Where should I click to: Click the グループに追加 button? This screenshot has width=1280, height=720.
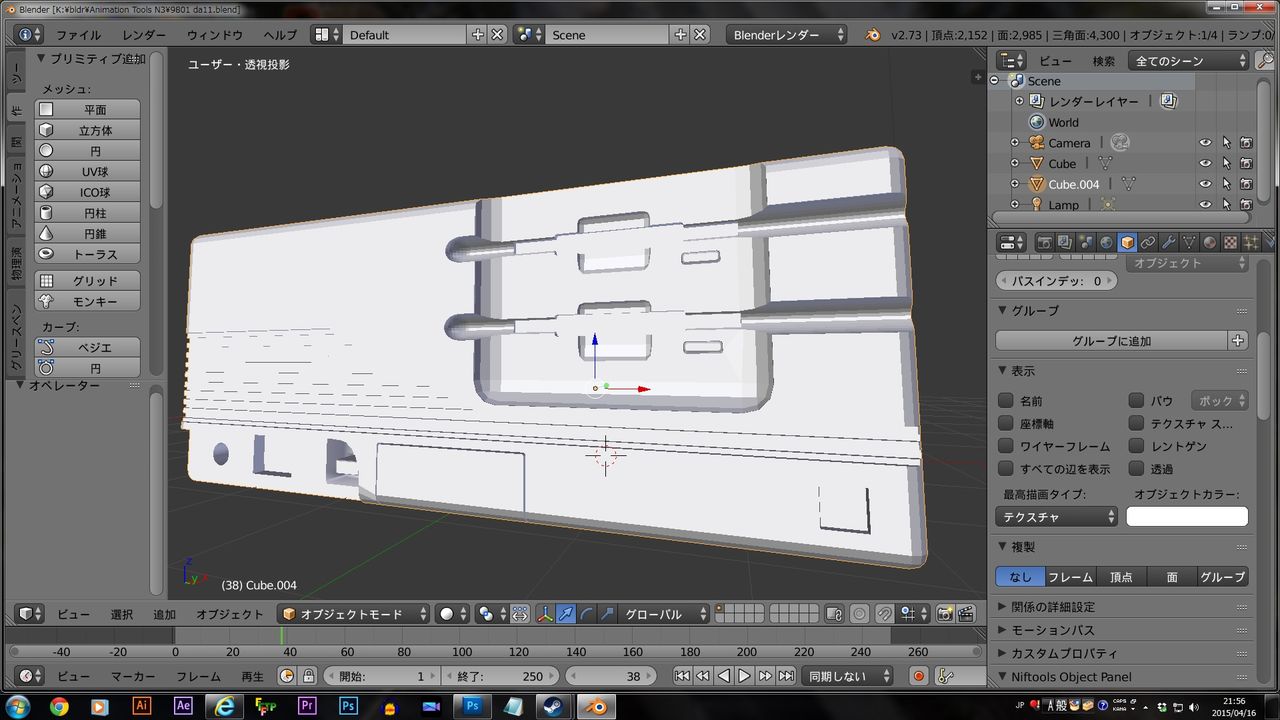pos(1111,341)
